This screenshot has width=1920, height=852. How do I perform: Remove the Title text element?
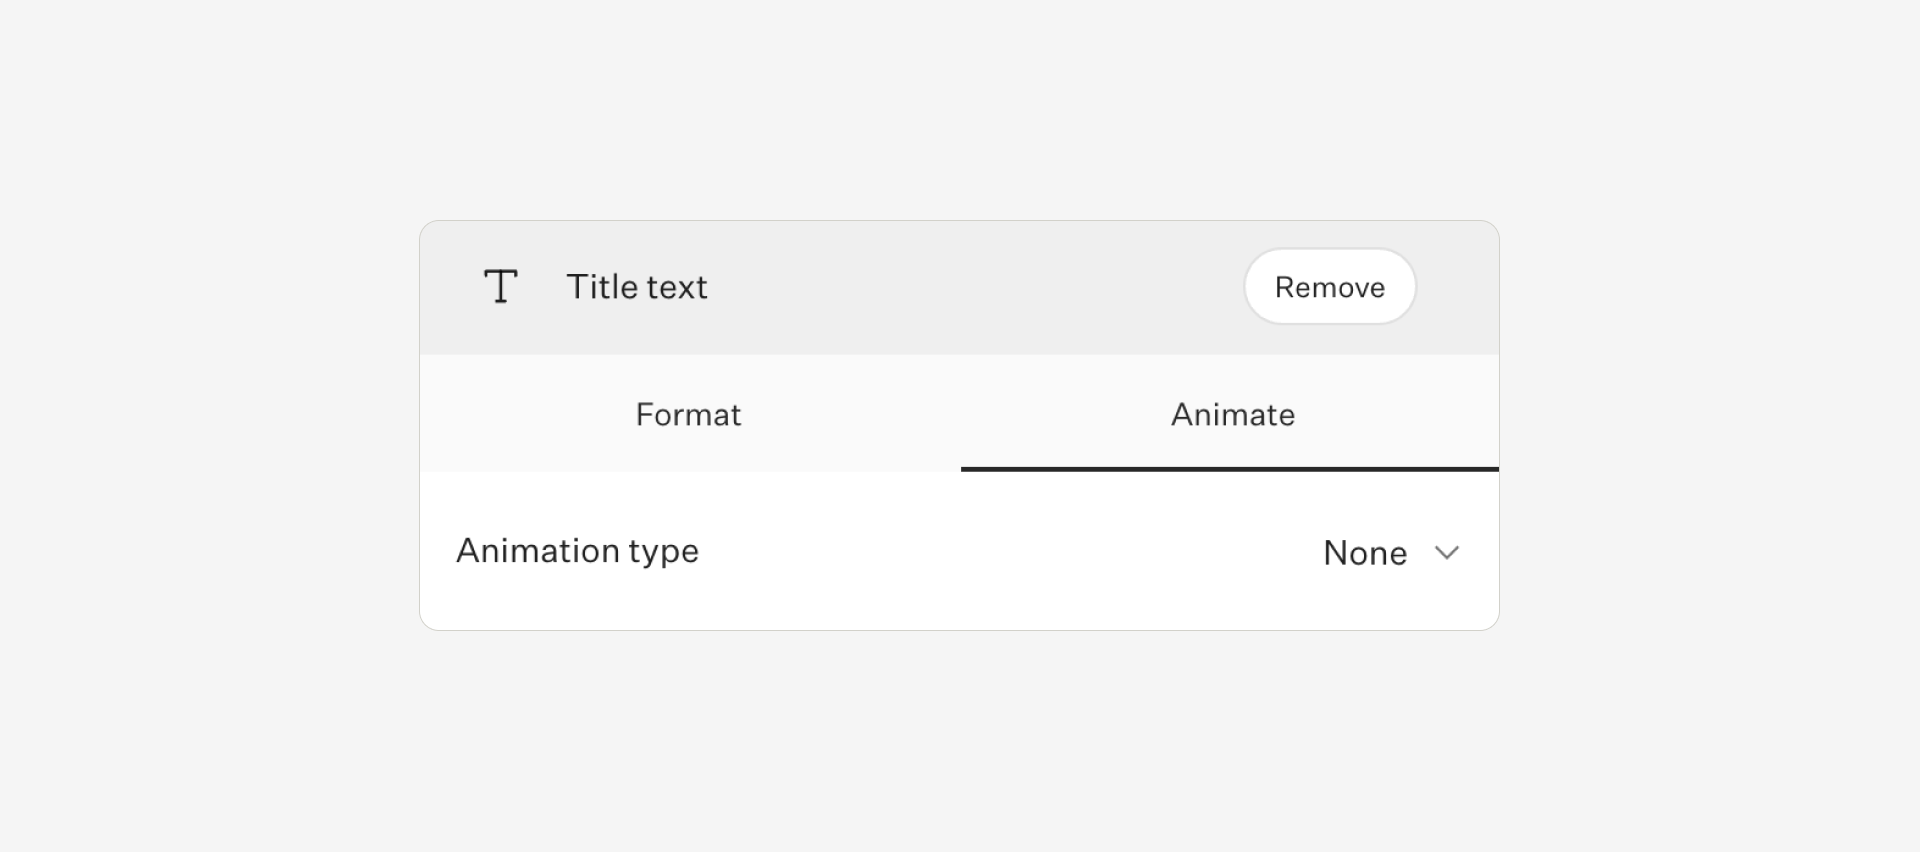tap(1329, 287)
